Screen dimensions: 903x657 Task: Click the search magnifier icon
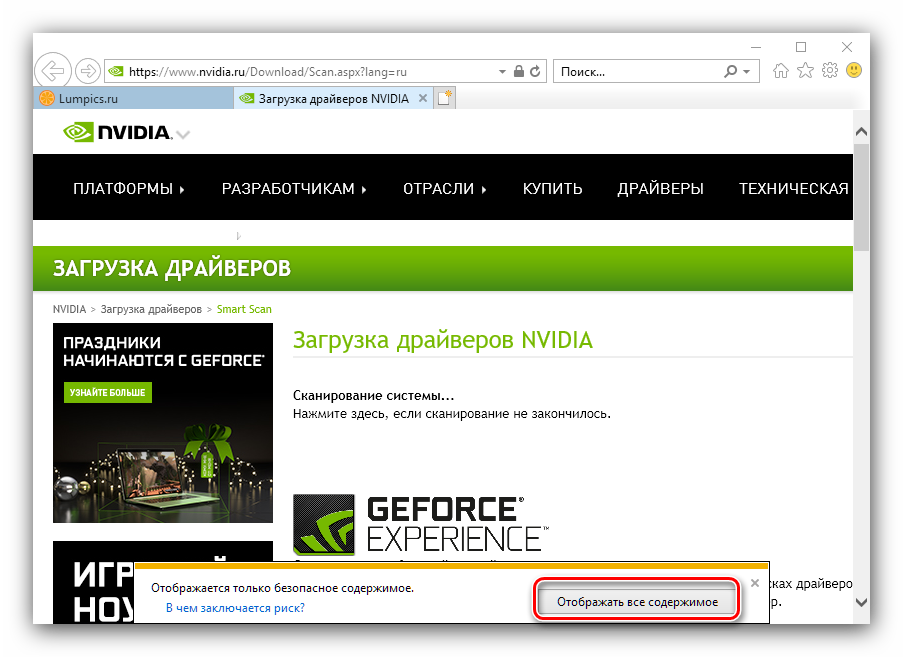731,72
